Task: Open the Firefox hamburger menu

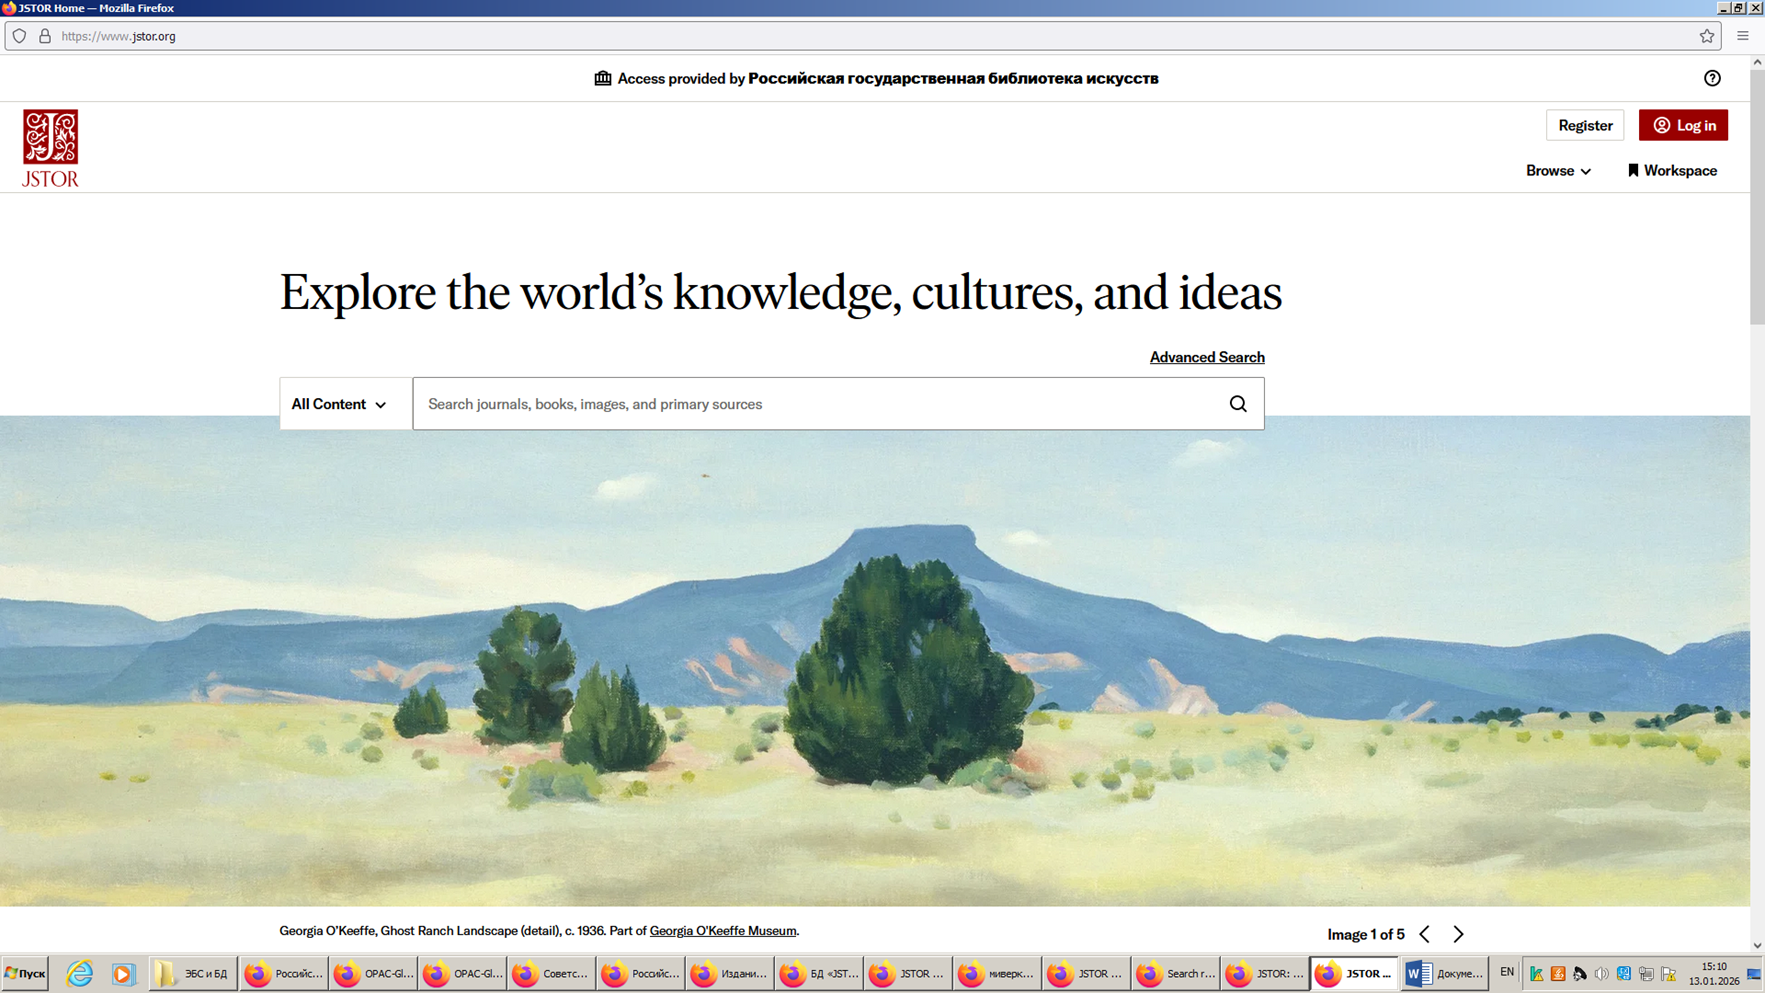Action: point(1743,36)
